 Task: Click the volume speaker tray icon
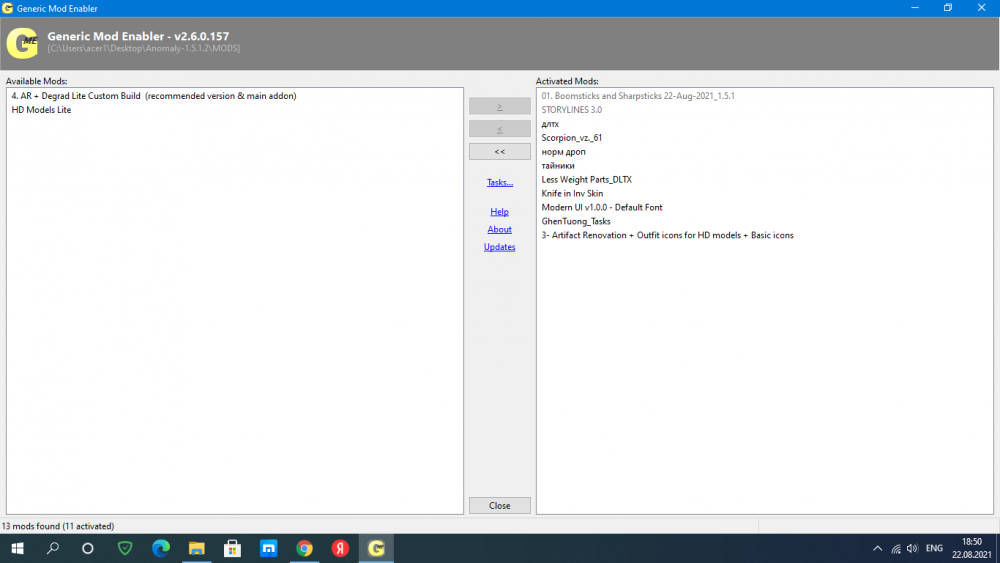912,548
